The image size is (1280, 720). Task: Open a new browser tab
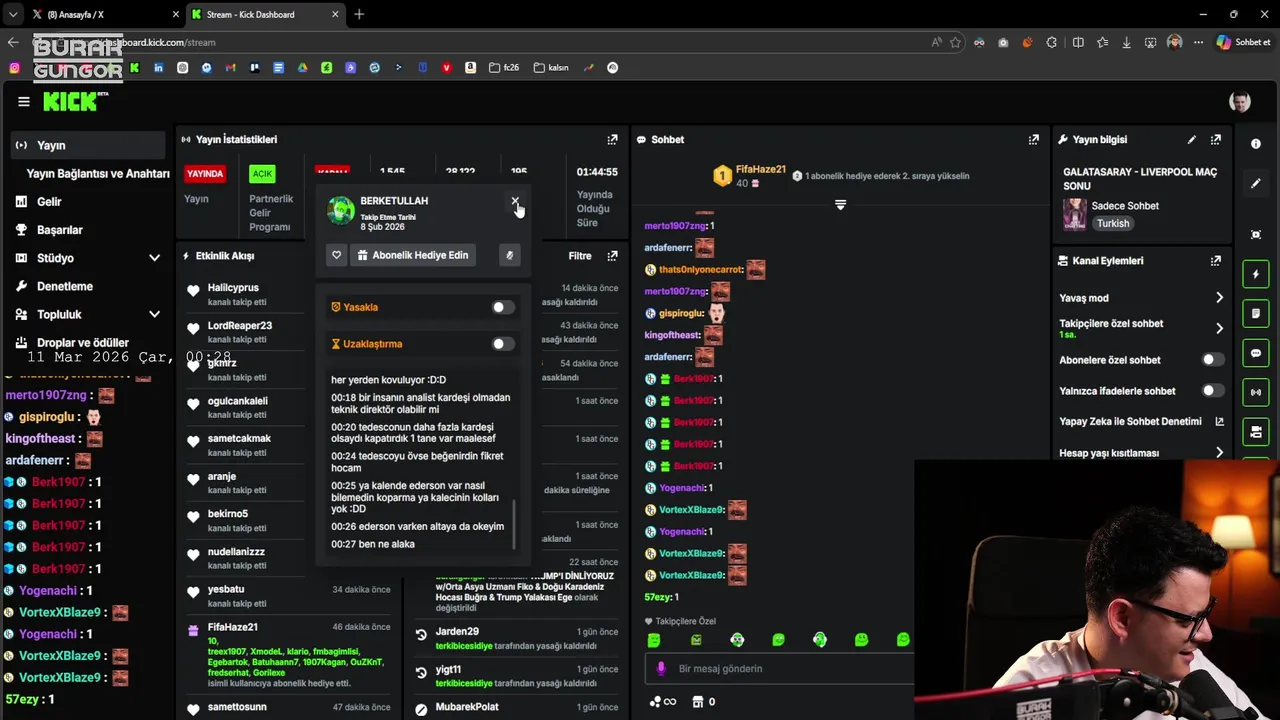(359, 15)
